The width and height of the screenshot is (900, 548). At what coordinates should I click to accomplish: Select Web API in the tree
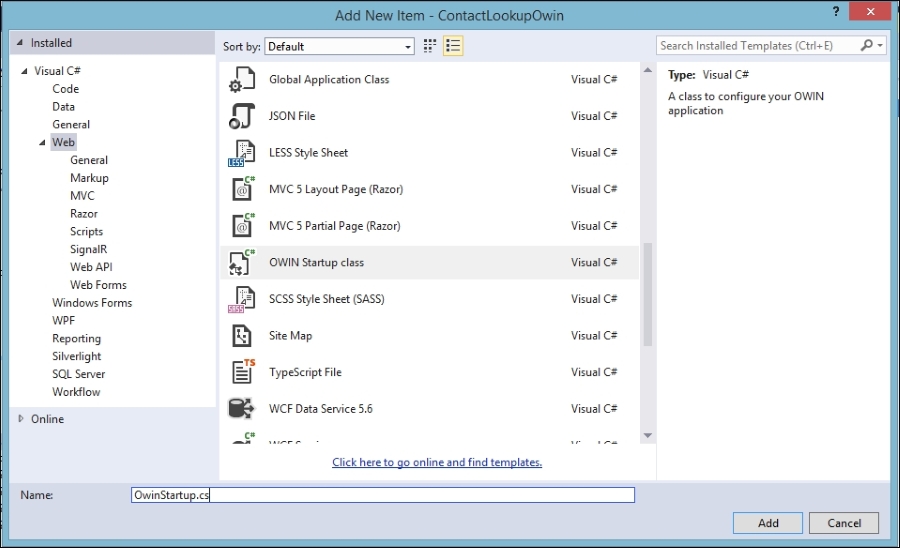(91, 267)
